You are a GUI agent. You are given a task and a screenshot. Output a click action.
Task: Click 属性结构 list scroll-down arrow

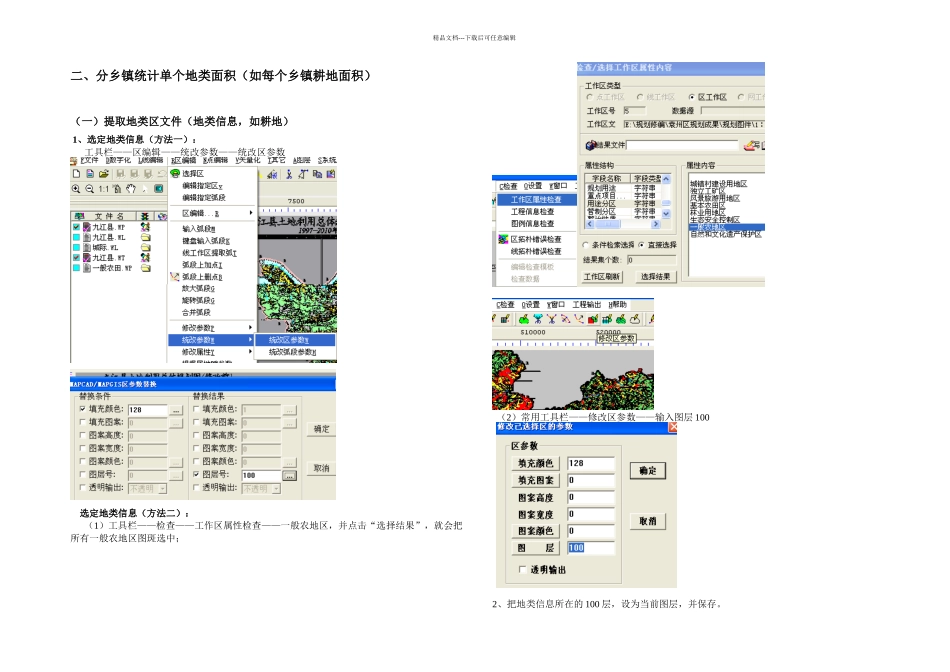666,213
